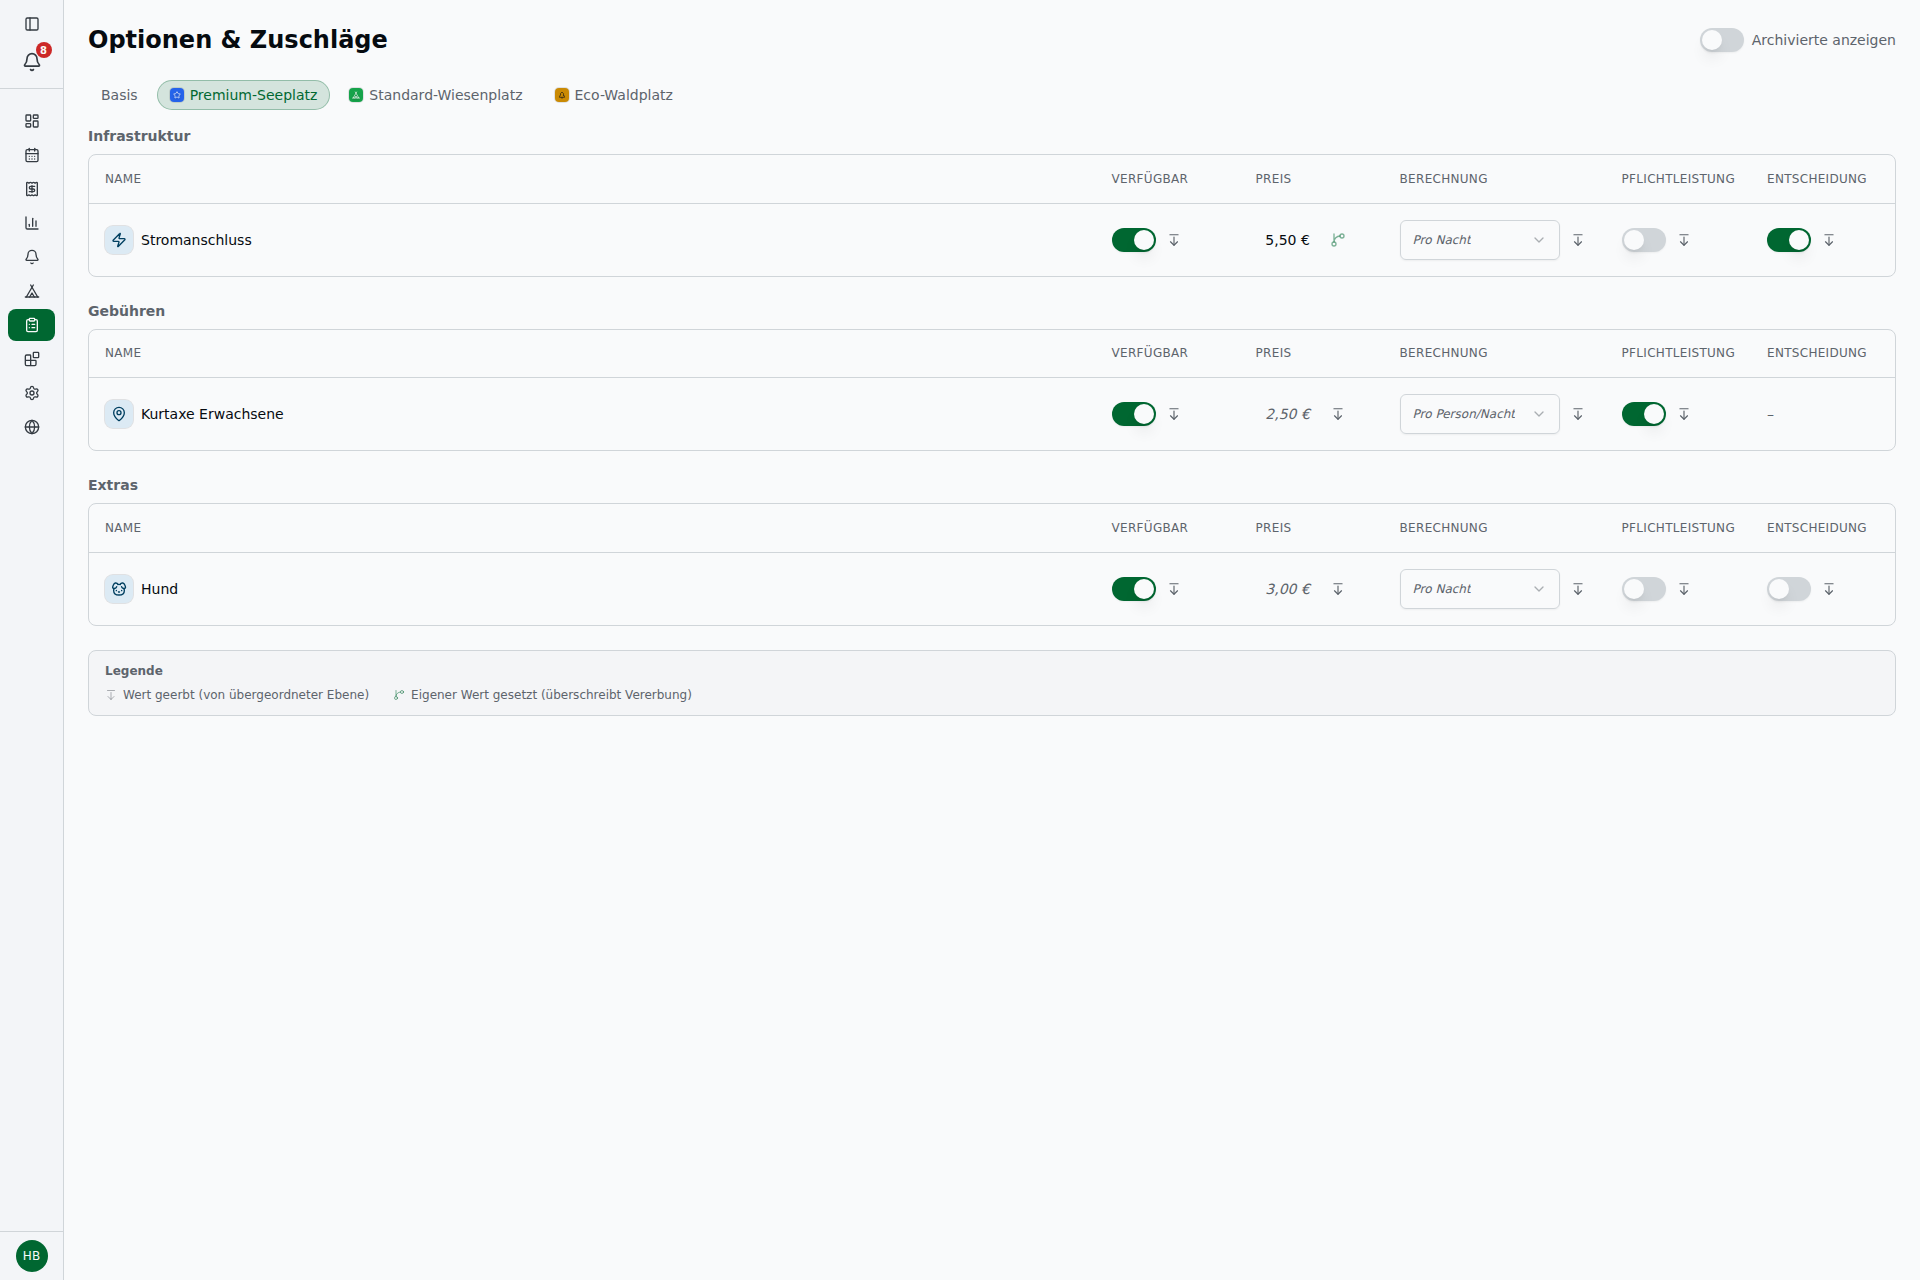Click the Stromanschluss name text

pyautogui.click(x=196, y=240)
